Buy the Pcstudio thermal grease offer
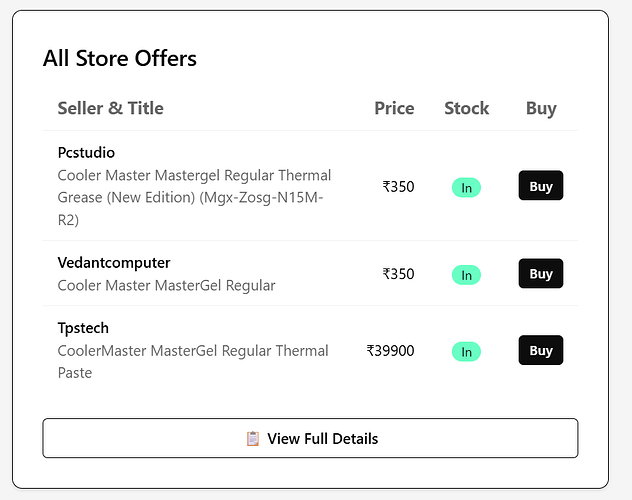632x500 pixels. click(x=540, y=186)
